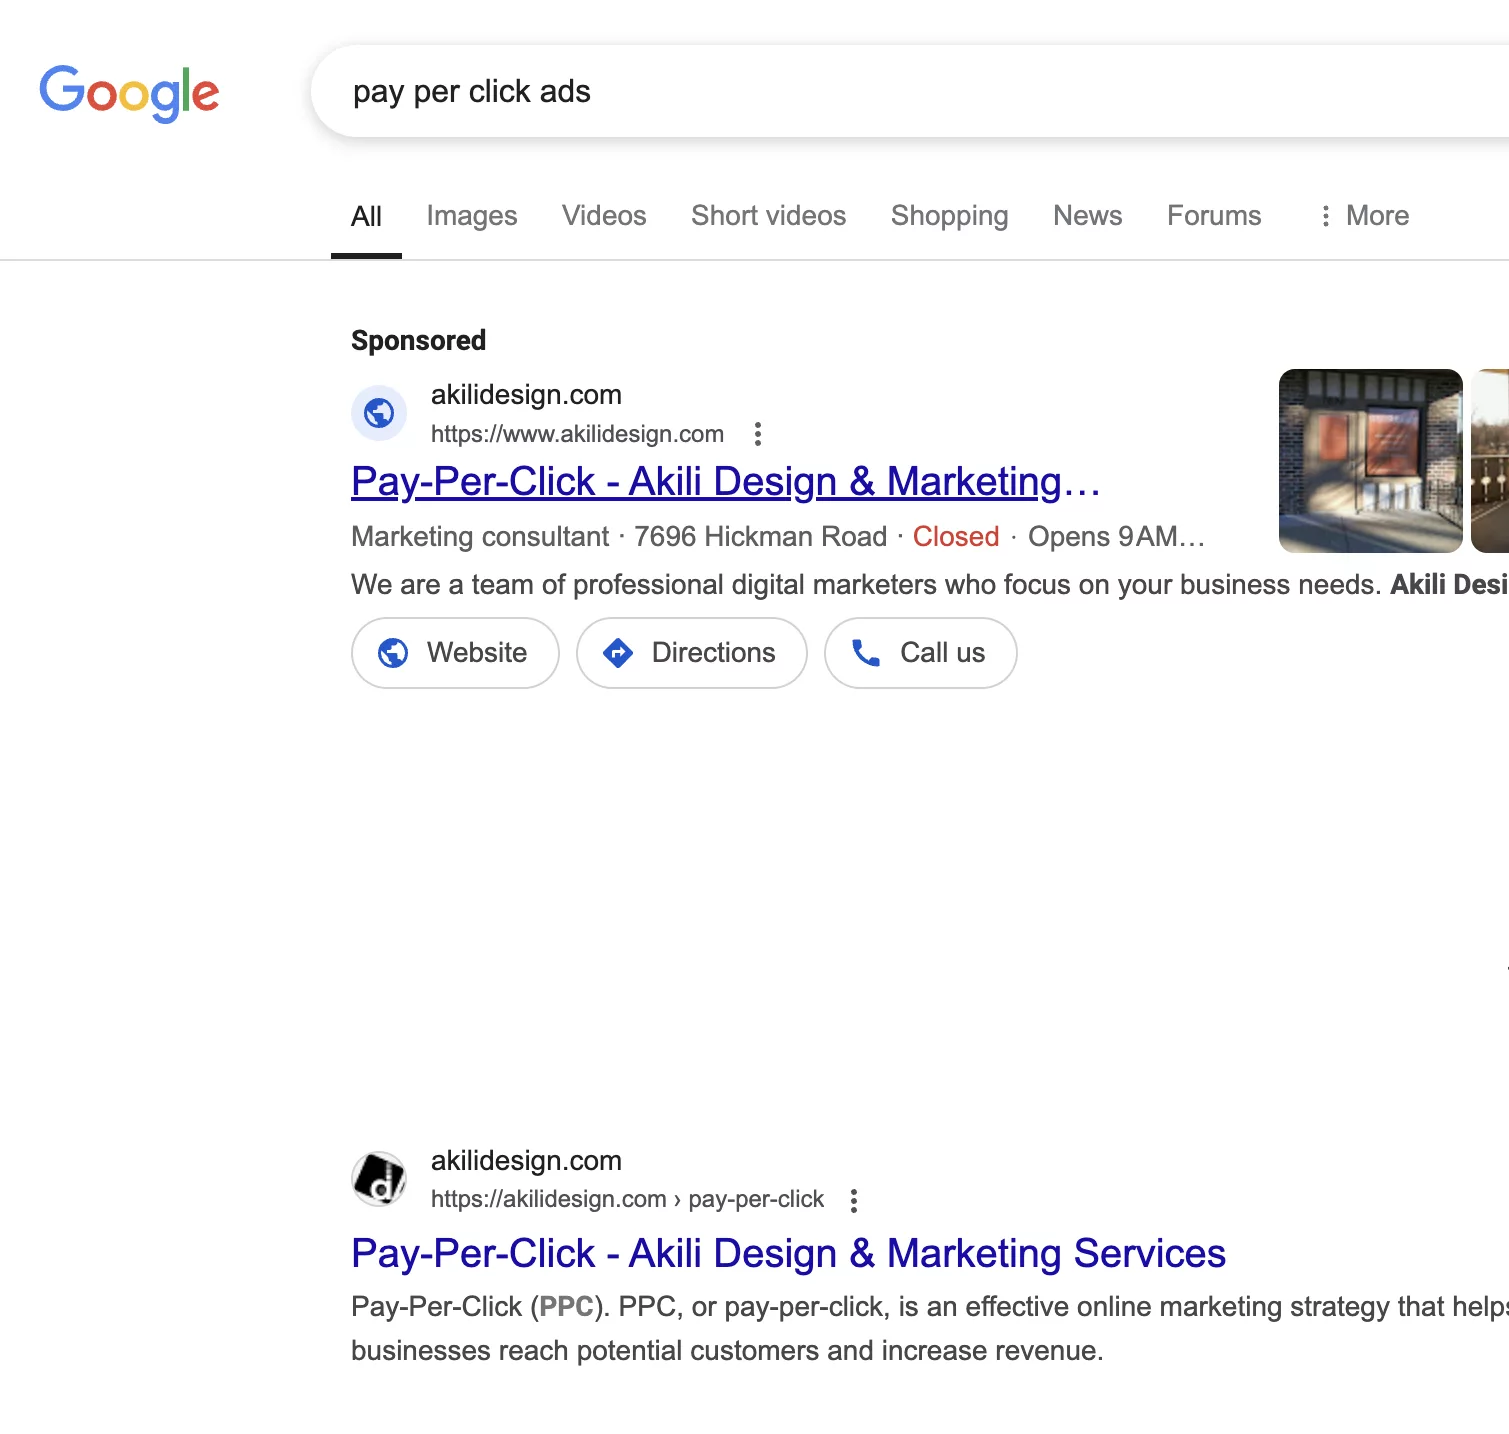Click the search box containing 'pay per click ads'
The image size is (1509, 1434).
click(910, 91)
